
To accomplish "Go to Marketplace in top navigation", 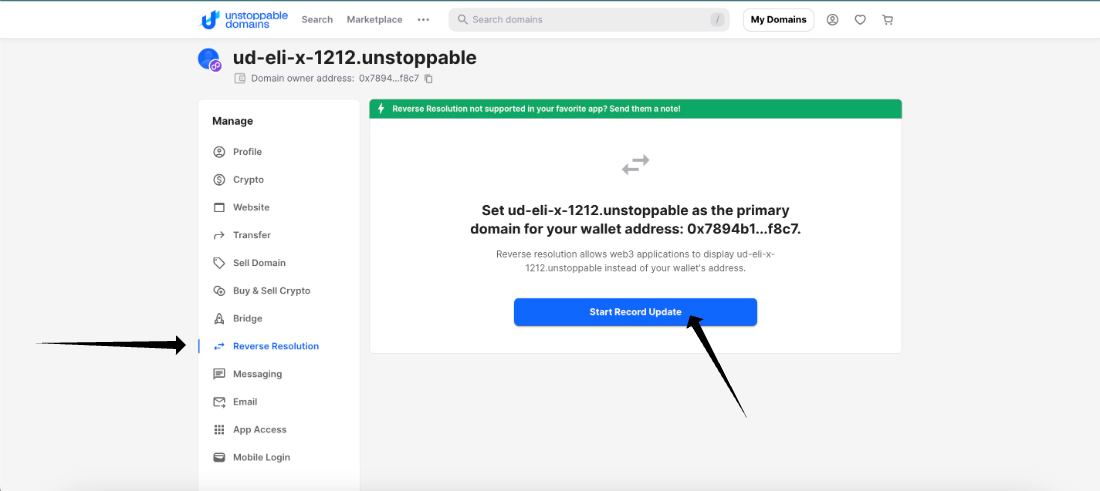I will pyautogui.click(x=375, y=20).
